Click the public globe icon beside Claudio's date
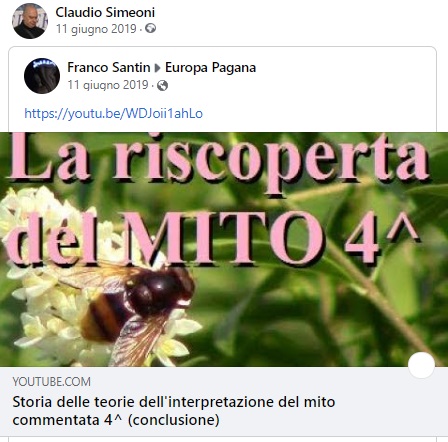This screenshot has height=442, width=448. point(150,29)
